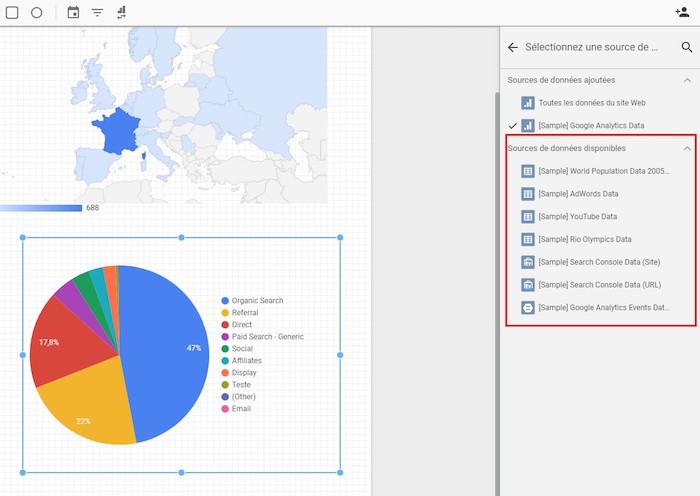The width and height of the screenshot is (700, 496).
Task: Collapse Sources de données ajoutées section
Action: (x=686, y=80)
